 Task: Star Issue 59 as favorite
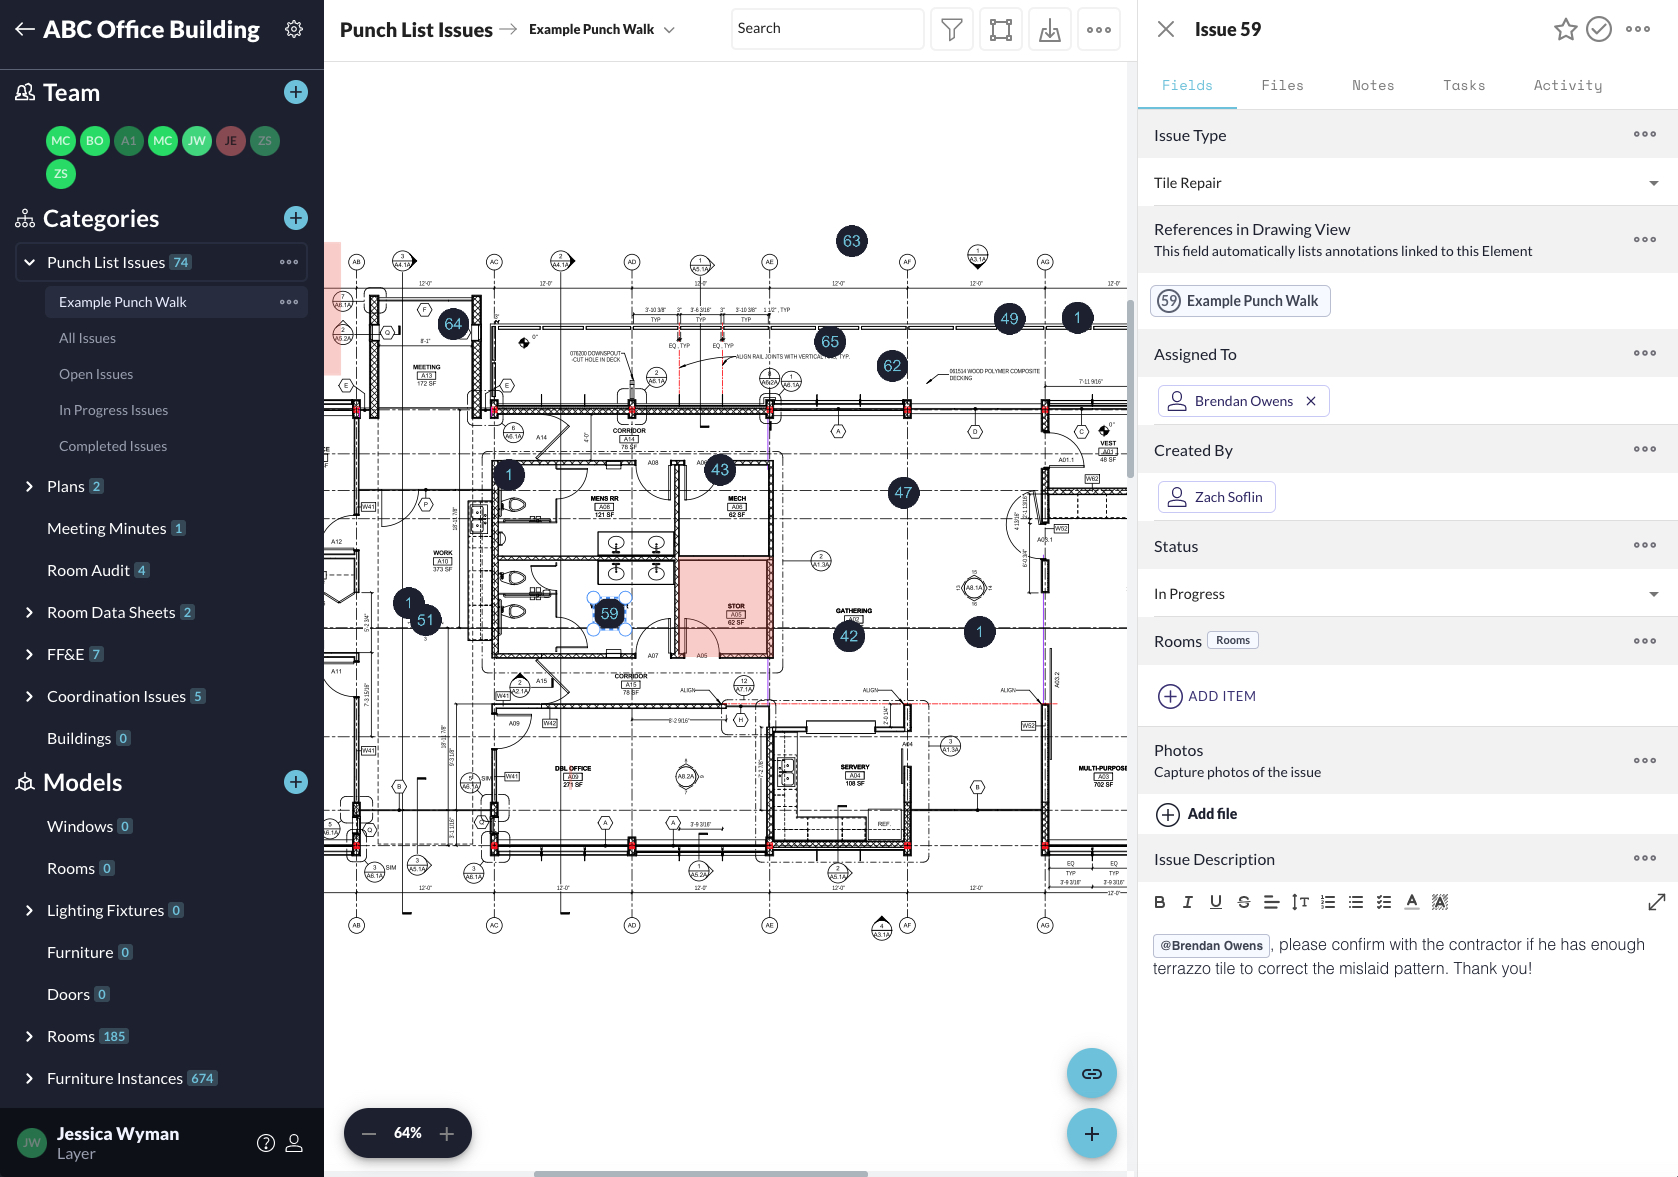pyautogui.click(x=1566, y=29)
